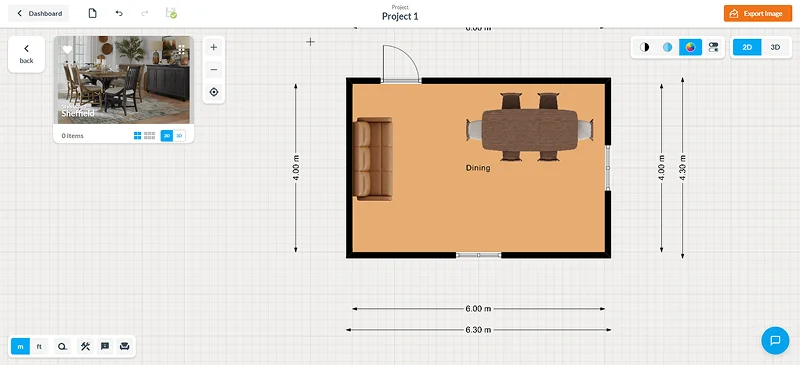
Task: Select the blue blueprint color mode
Action: point(667,47)
